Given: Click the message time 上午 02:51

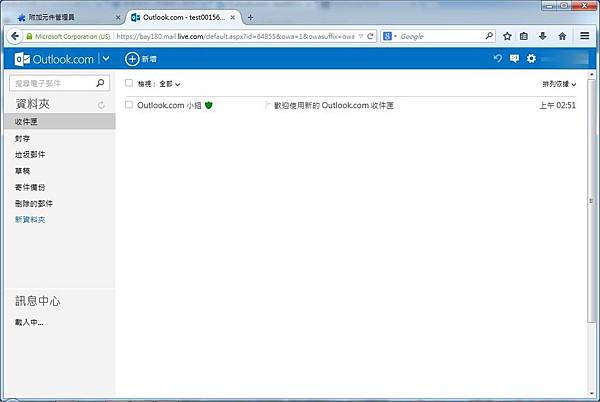Looking at the screenshot, I should (558, 105).
